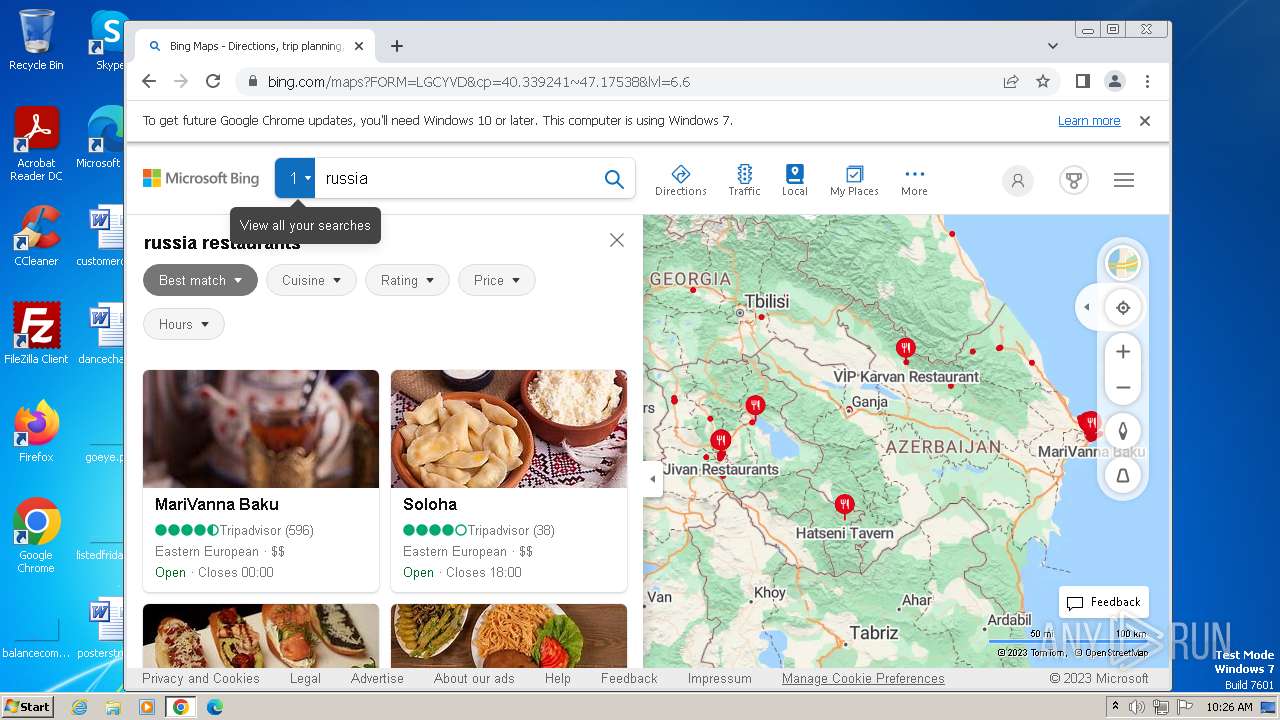Expand map controls side arrow
The height and width of the screenshot is (720, 1280).
(1087, 307)
